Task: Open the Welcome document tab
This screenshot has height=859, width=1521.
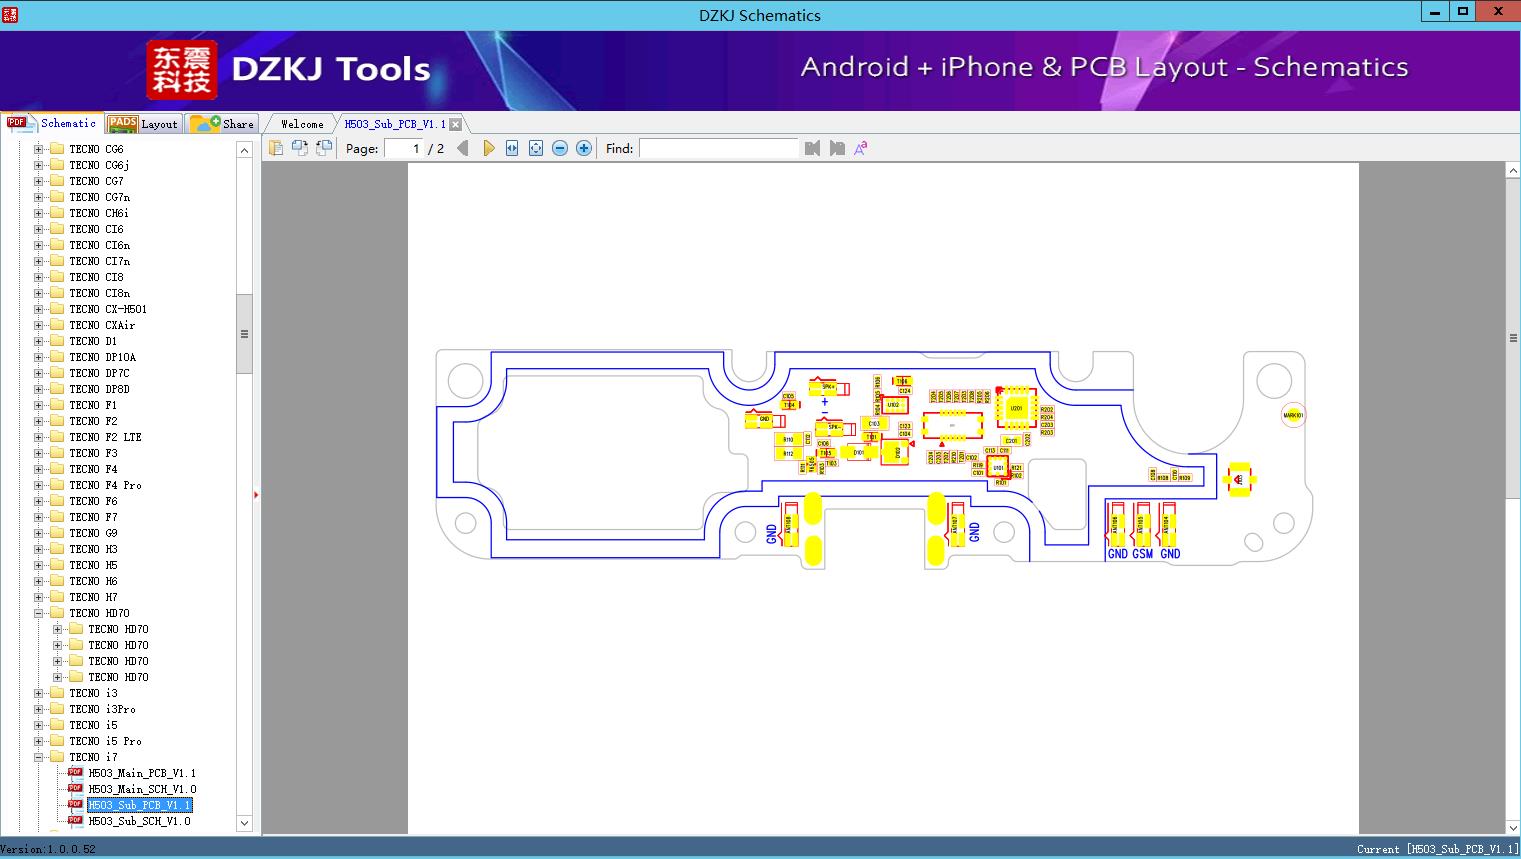Action: pos(301,124)
